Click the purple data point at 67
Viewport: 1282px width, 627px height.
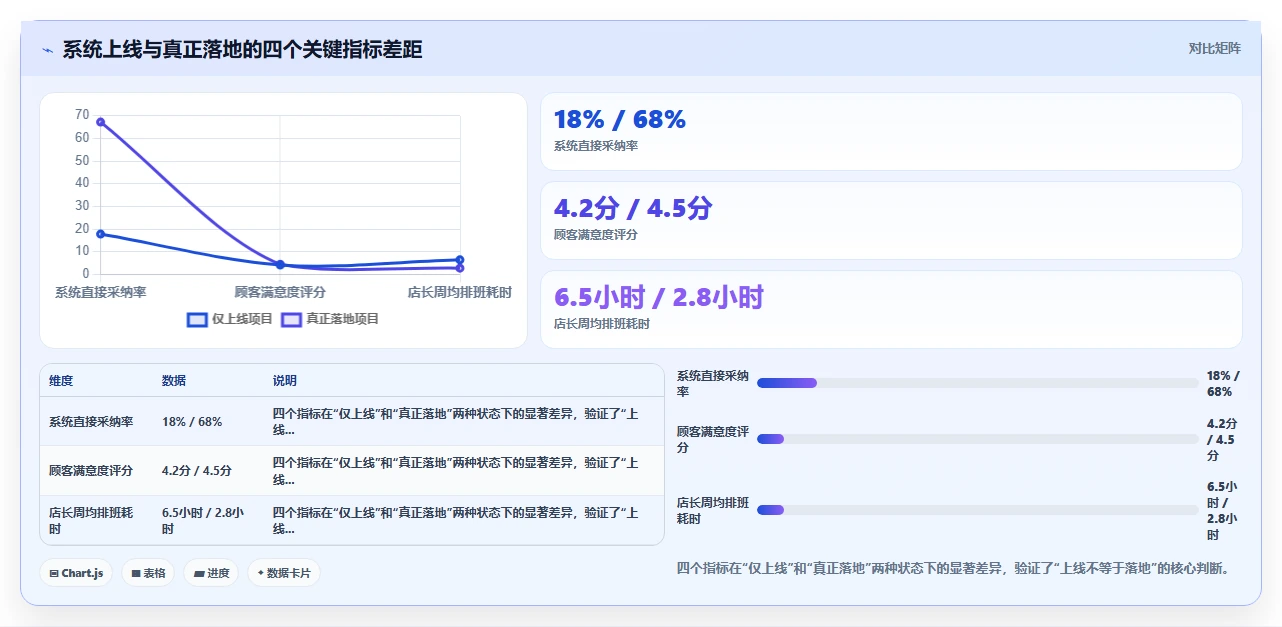click(100, 122)
